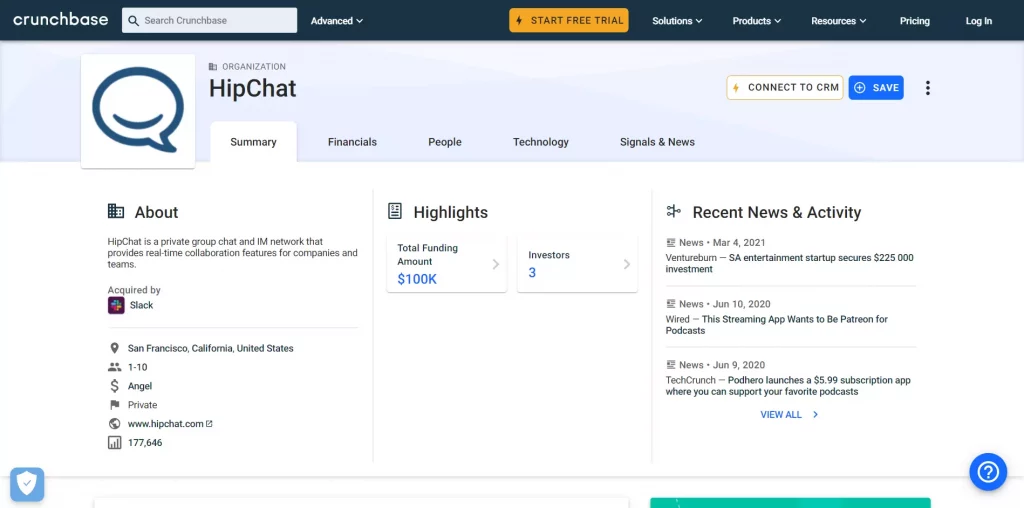Viewport: 1024px width, 508px height.
Task: Click the news icon beside Jun 9, 2020
Action: 671,364
